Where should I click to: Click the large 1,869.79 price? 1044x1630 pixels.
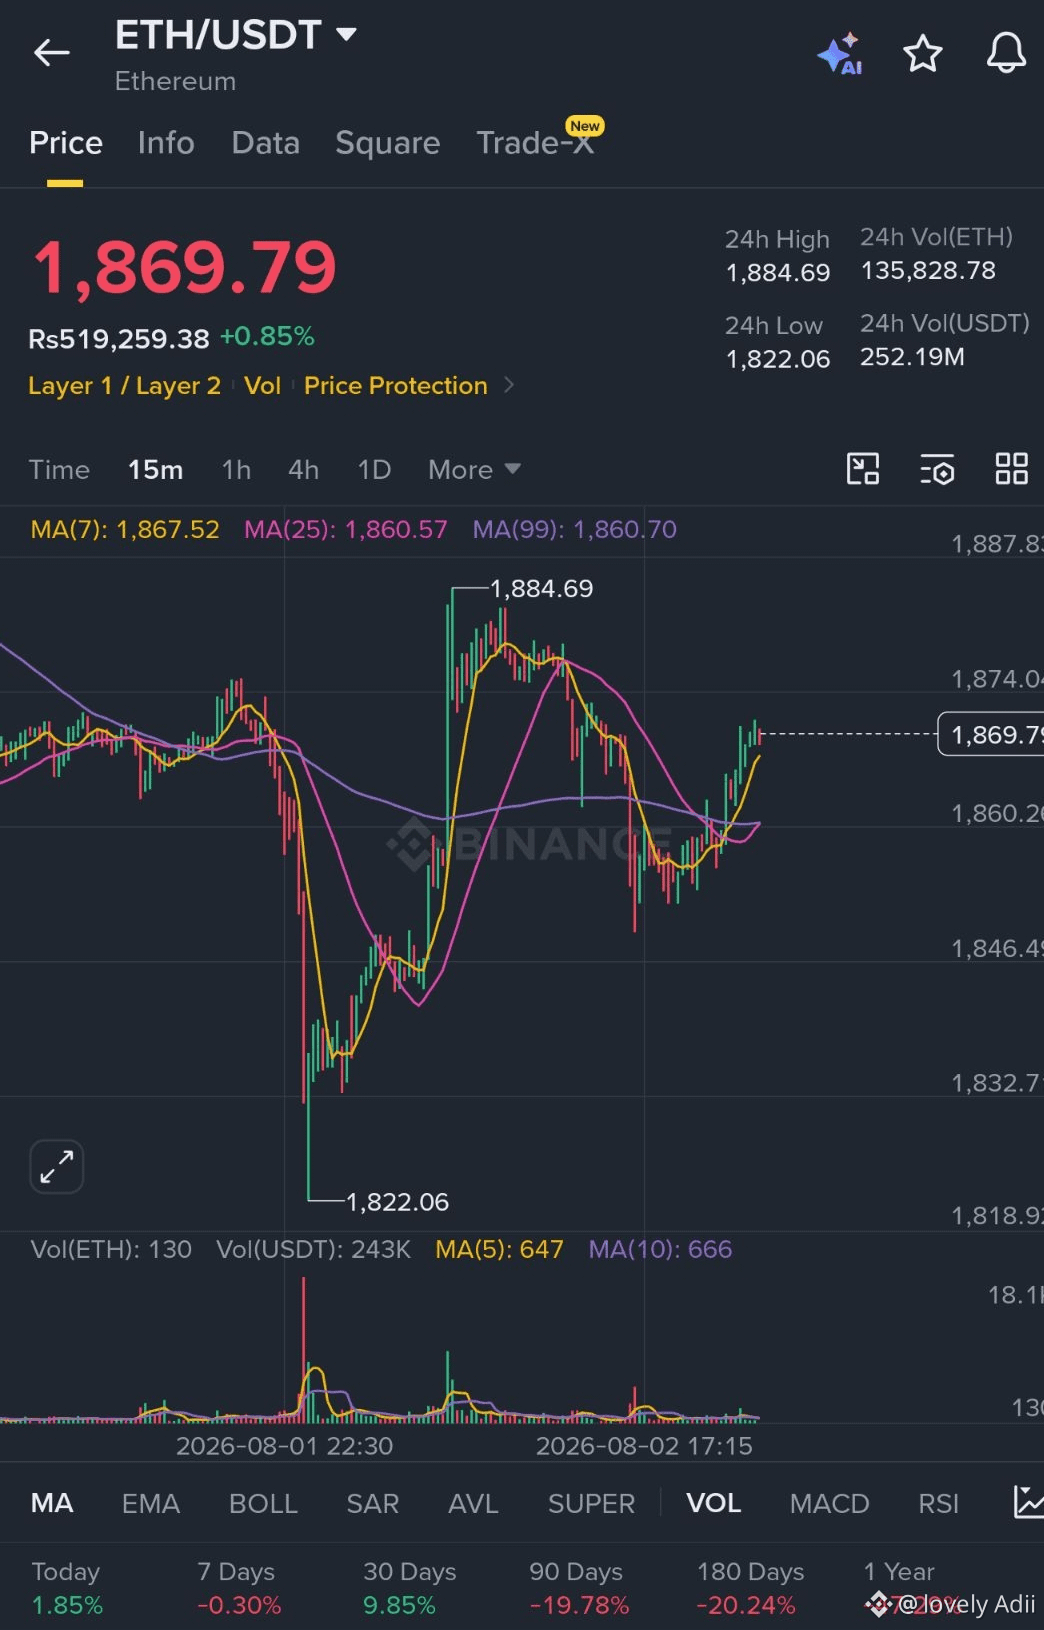(185, 267)
